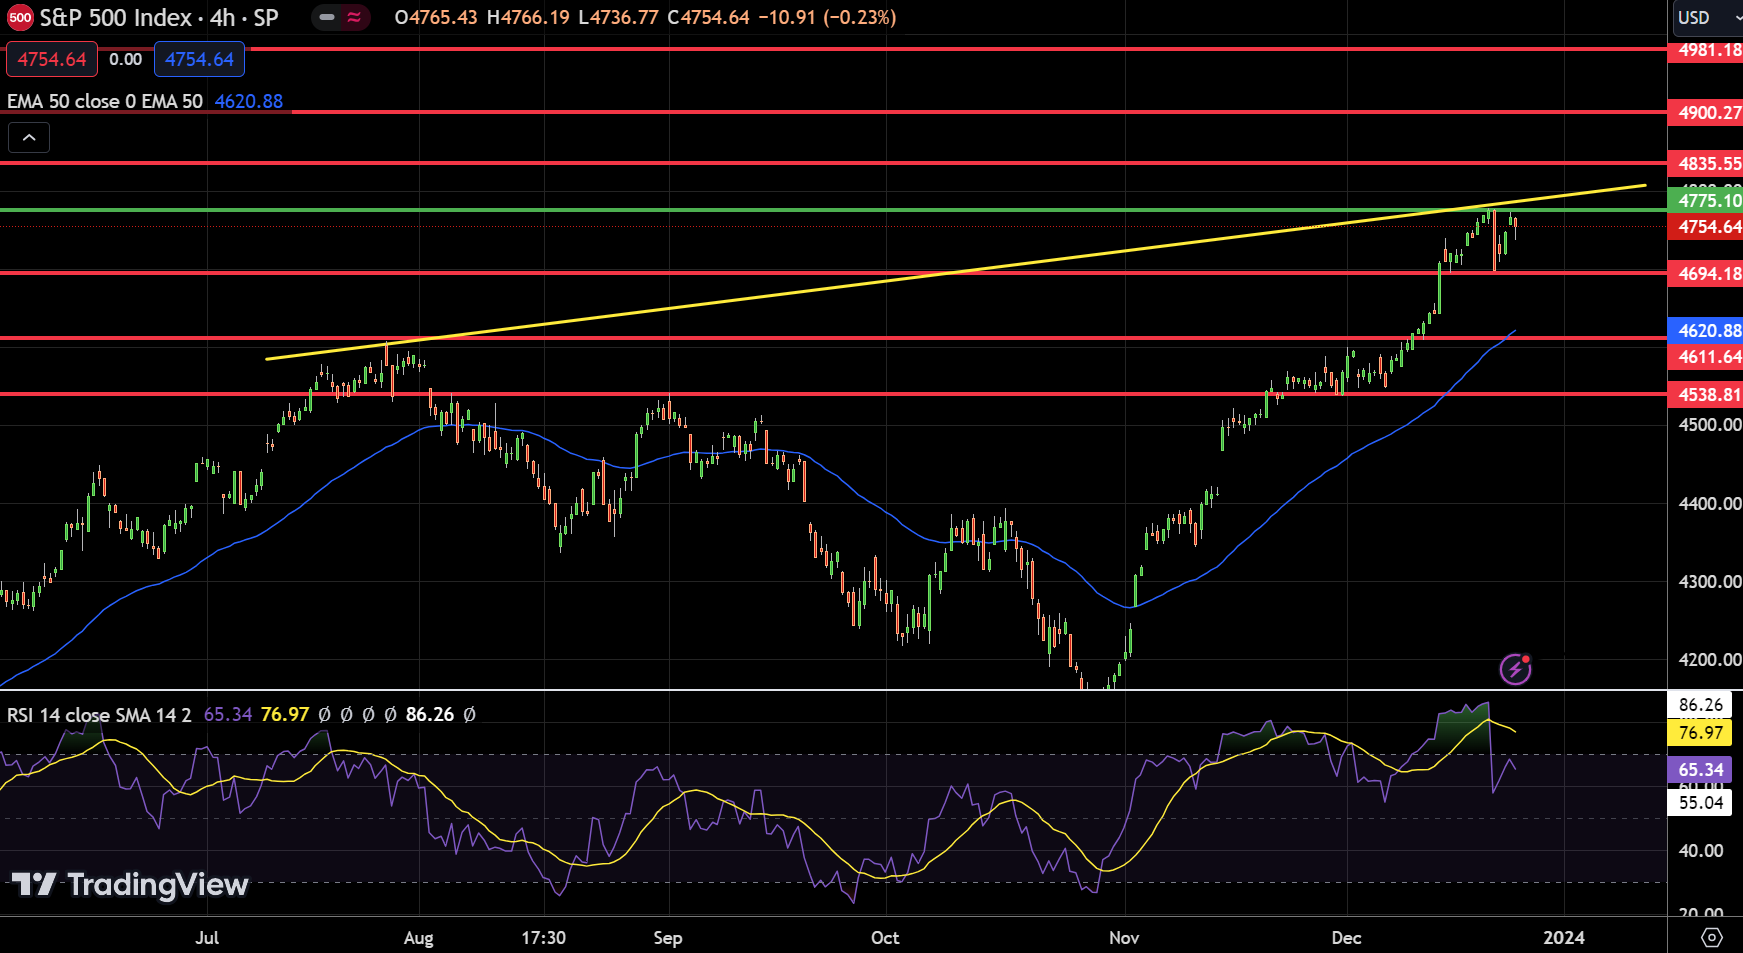Image resolution: width=1743 pixels, height=953 pixels.
Task: Click the 4900.27 red price label
Action: (1705, 113)
